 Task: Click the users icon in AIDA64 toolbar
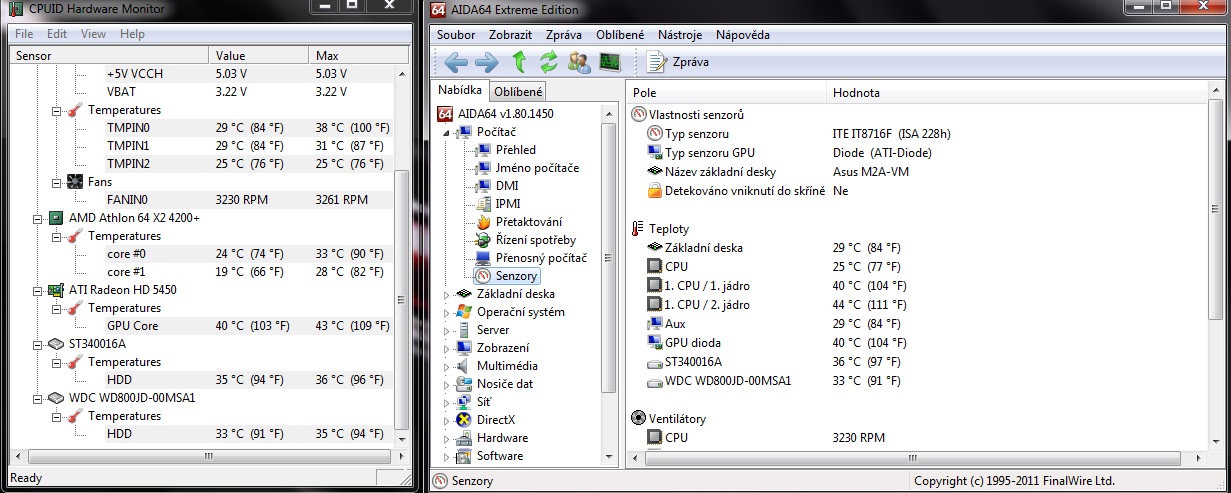[x=578, y=62]
